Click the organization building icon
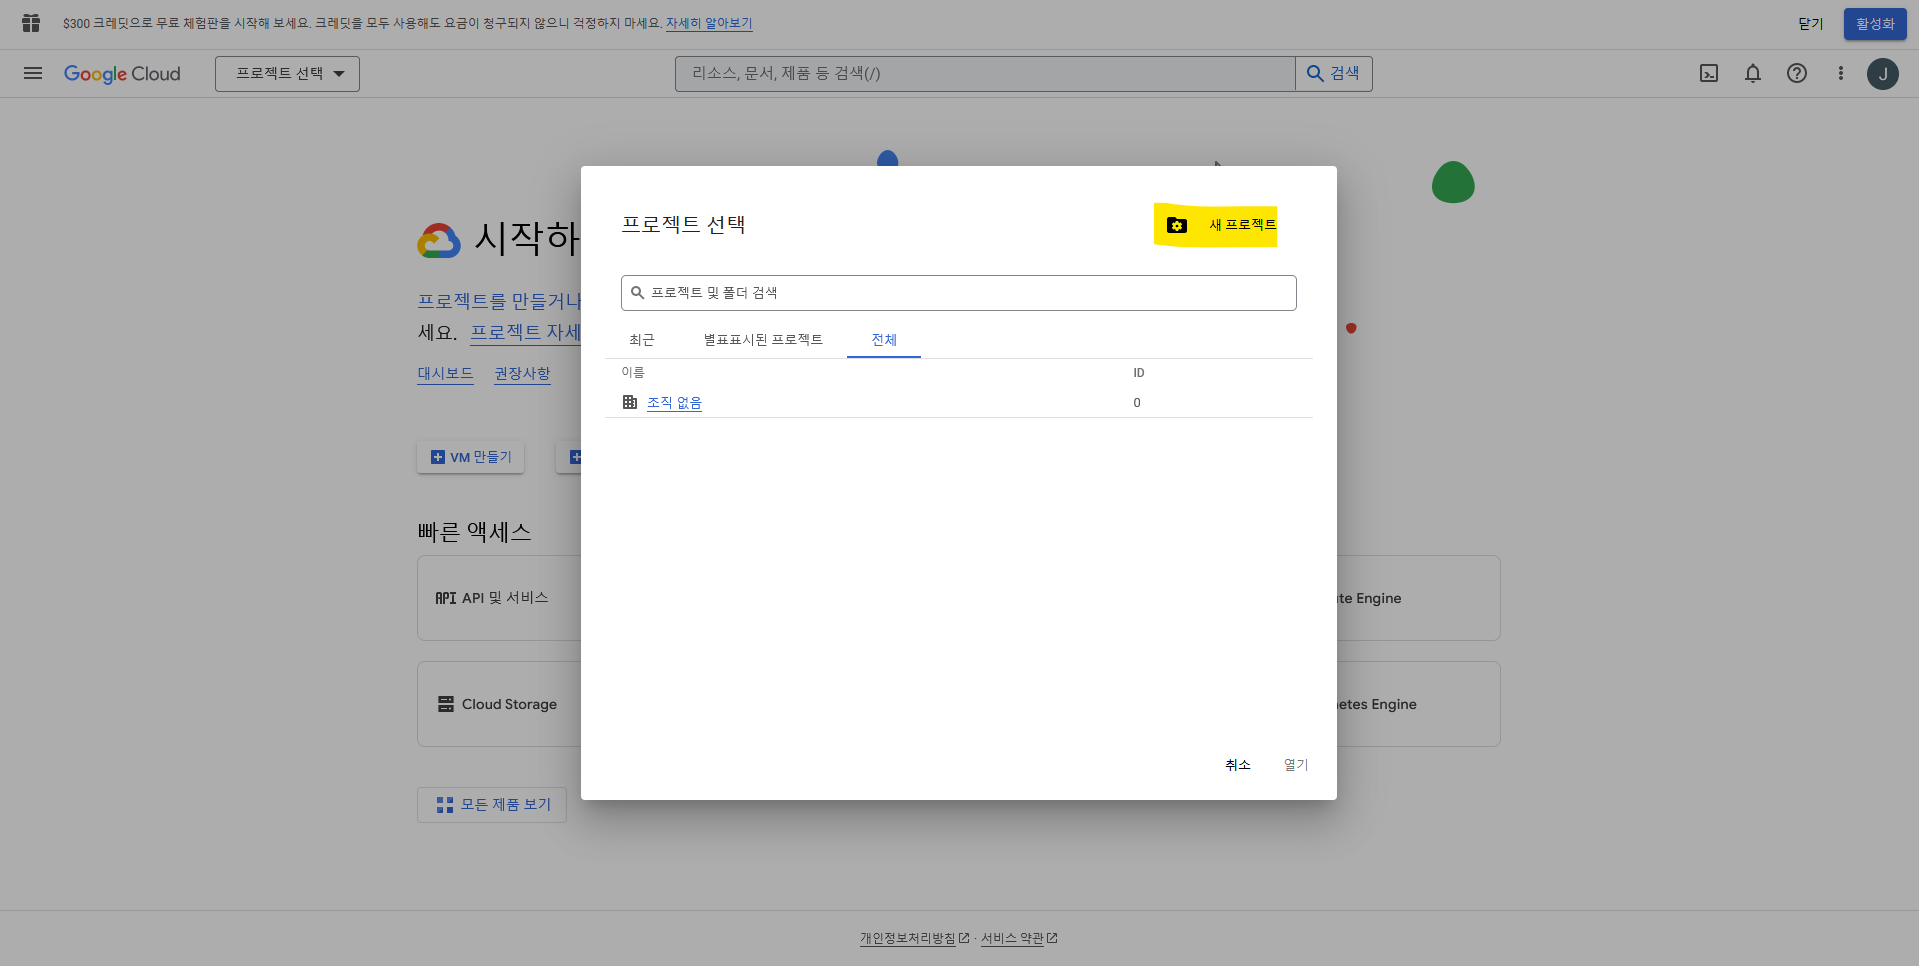Screen dimensions: 1919x966 click(630, 402)
